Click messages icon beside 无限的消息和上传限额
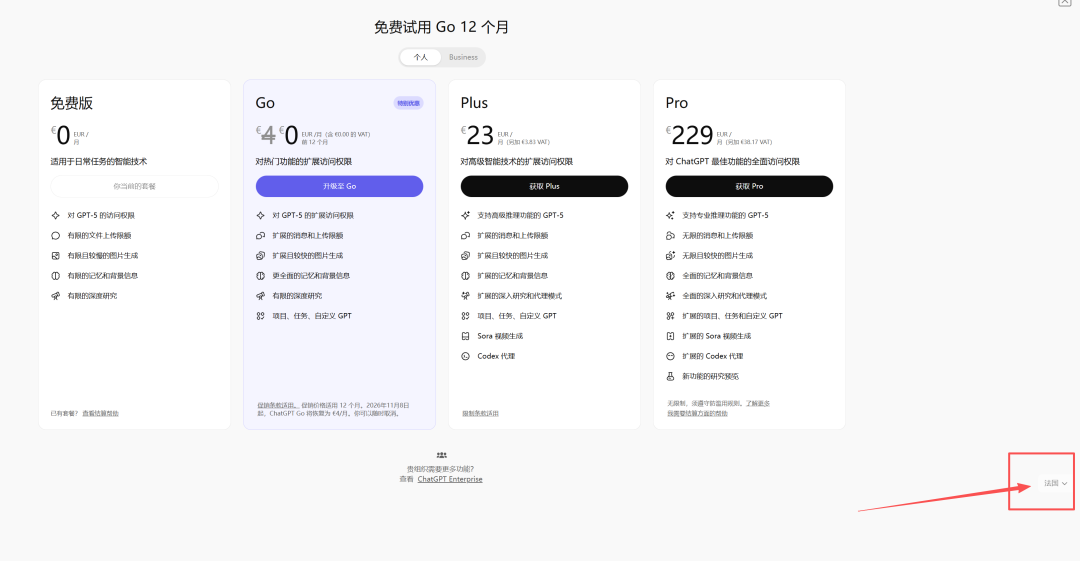 coord(670,236)
